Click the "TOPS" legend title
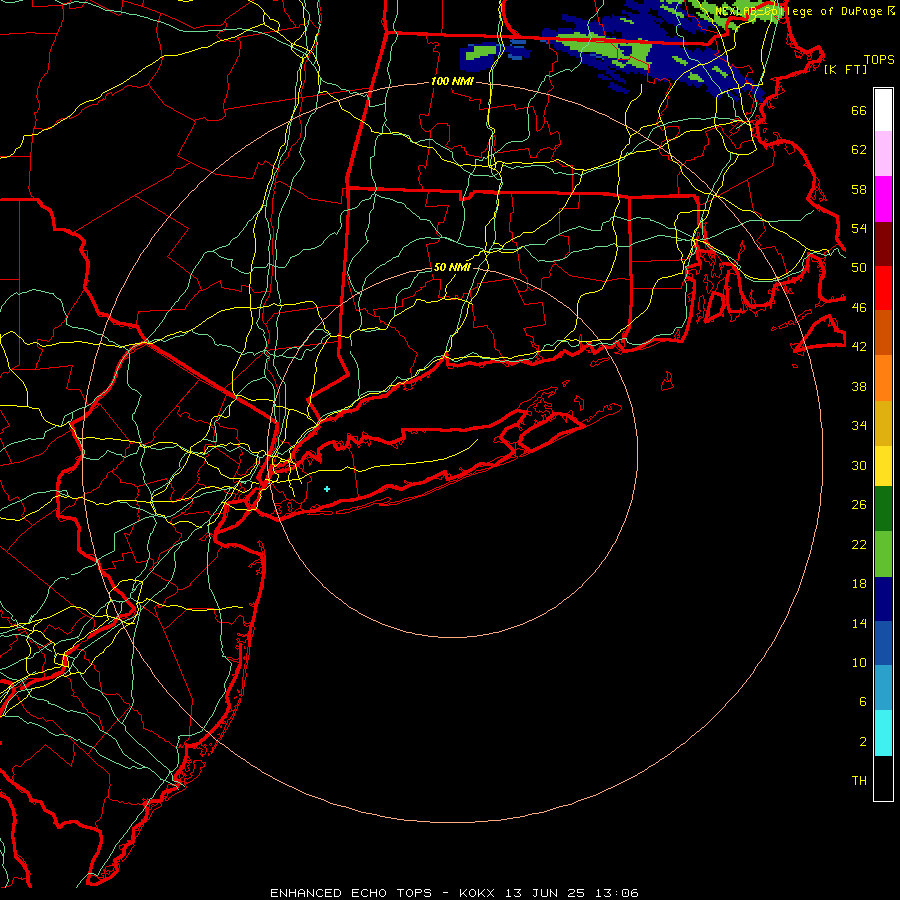Image resolution: width=900 pixels, height=900 pixels. (x=879, y=59)
